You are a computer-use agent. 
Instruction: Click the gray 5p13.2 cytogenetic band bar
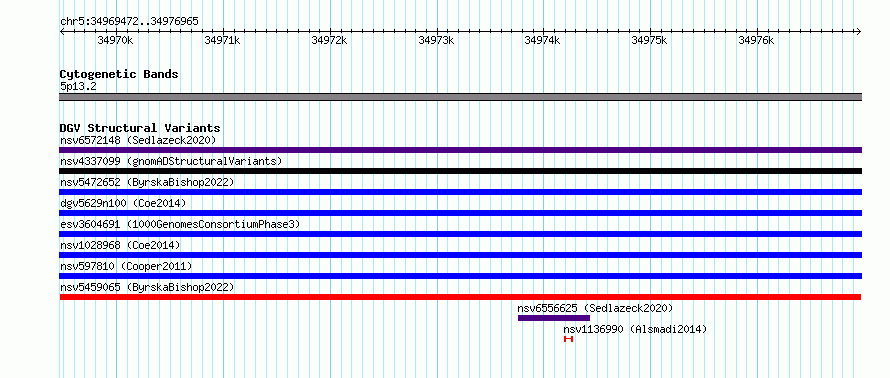pos(460,97)
